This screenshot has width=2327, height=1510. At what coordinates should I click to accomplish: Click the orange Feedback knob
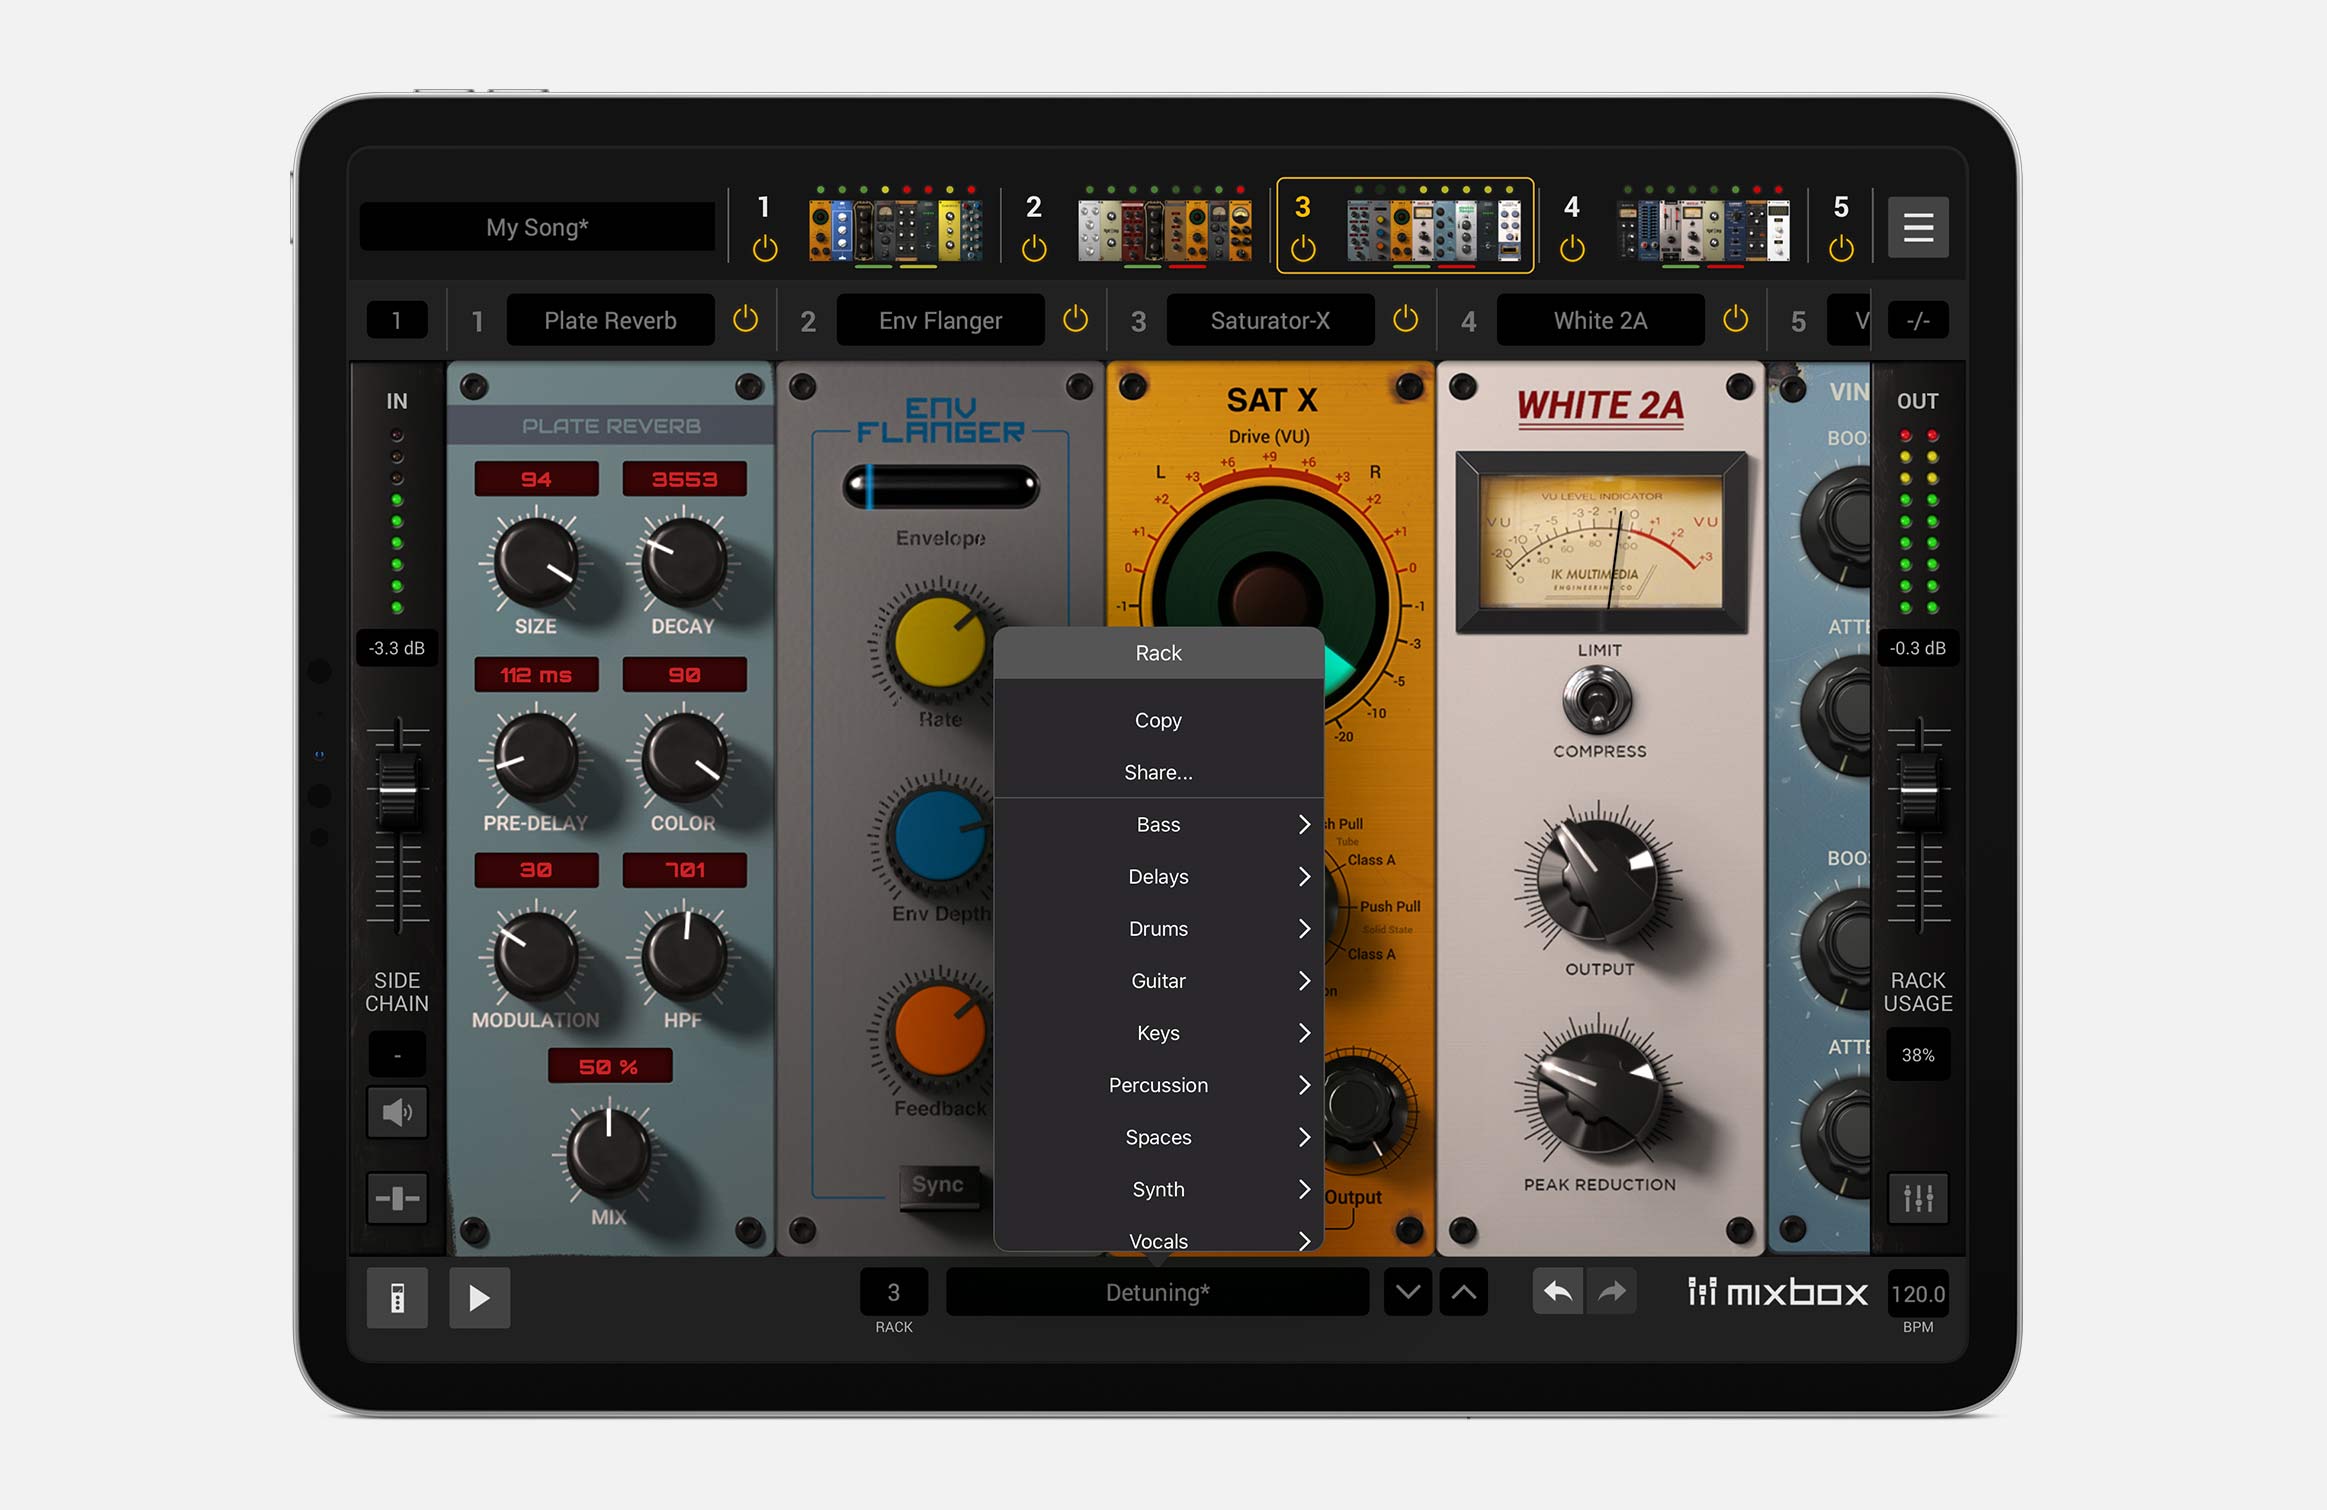click(x=940, y=1030)
